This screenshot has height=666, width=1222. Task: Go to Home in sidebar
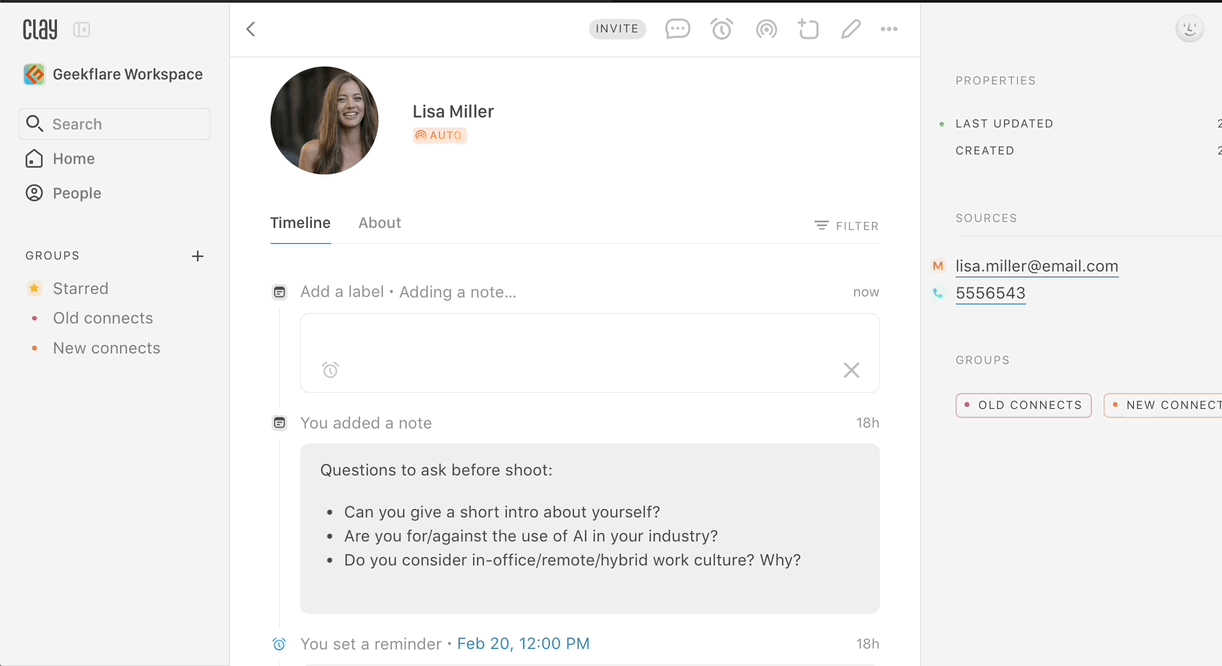click(60, 159)
